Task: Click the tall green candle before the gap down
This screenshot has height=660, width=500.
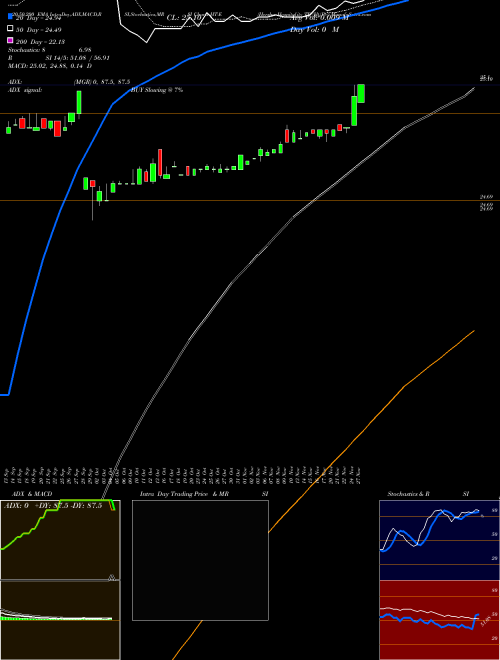Action: (79, 102)
